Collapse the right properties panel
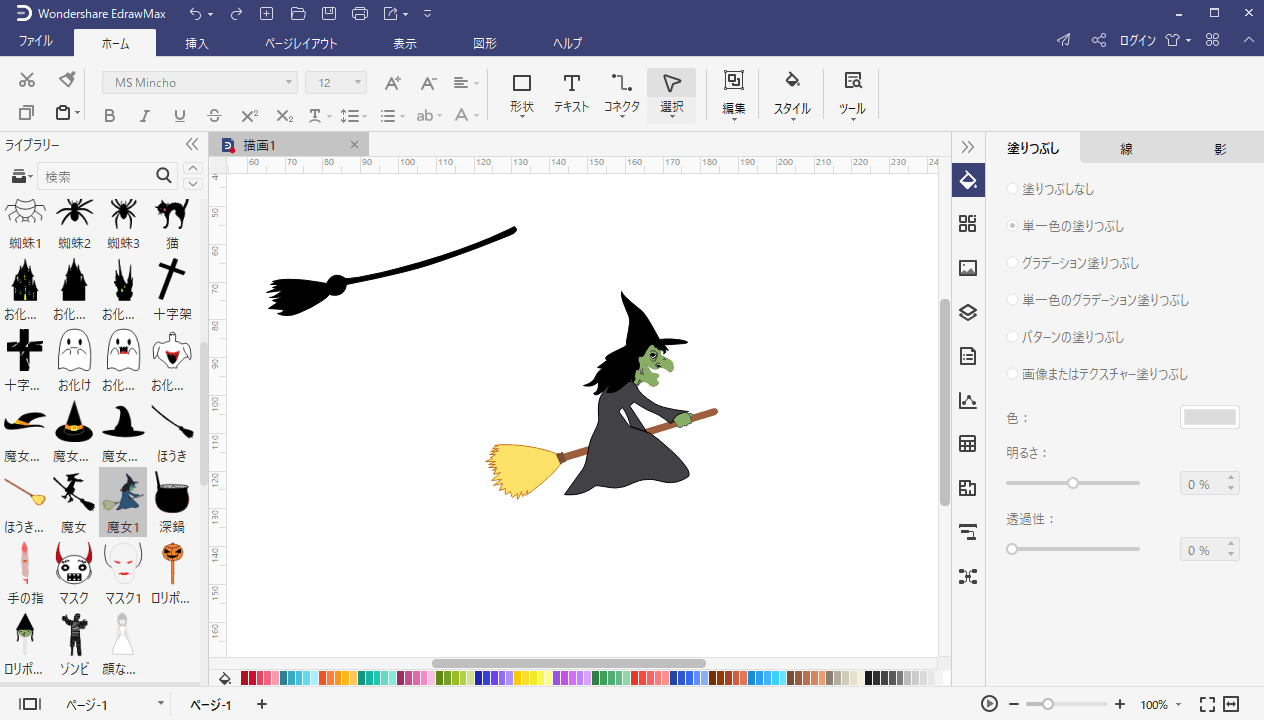Image resolution: width=1264 pixels, height=720 pixels. [968, 147]
